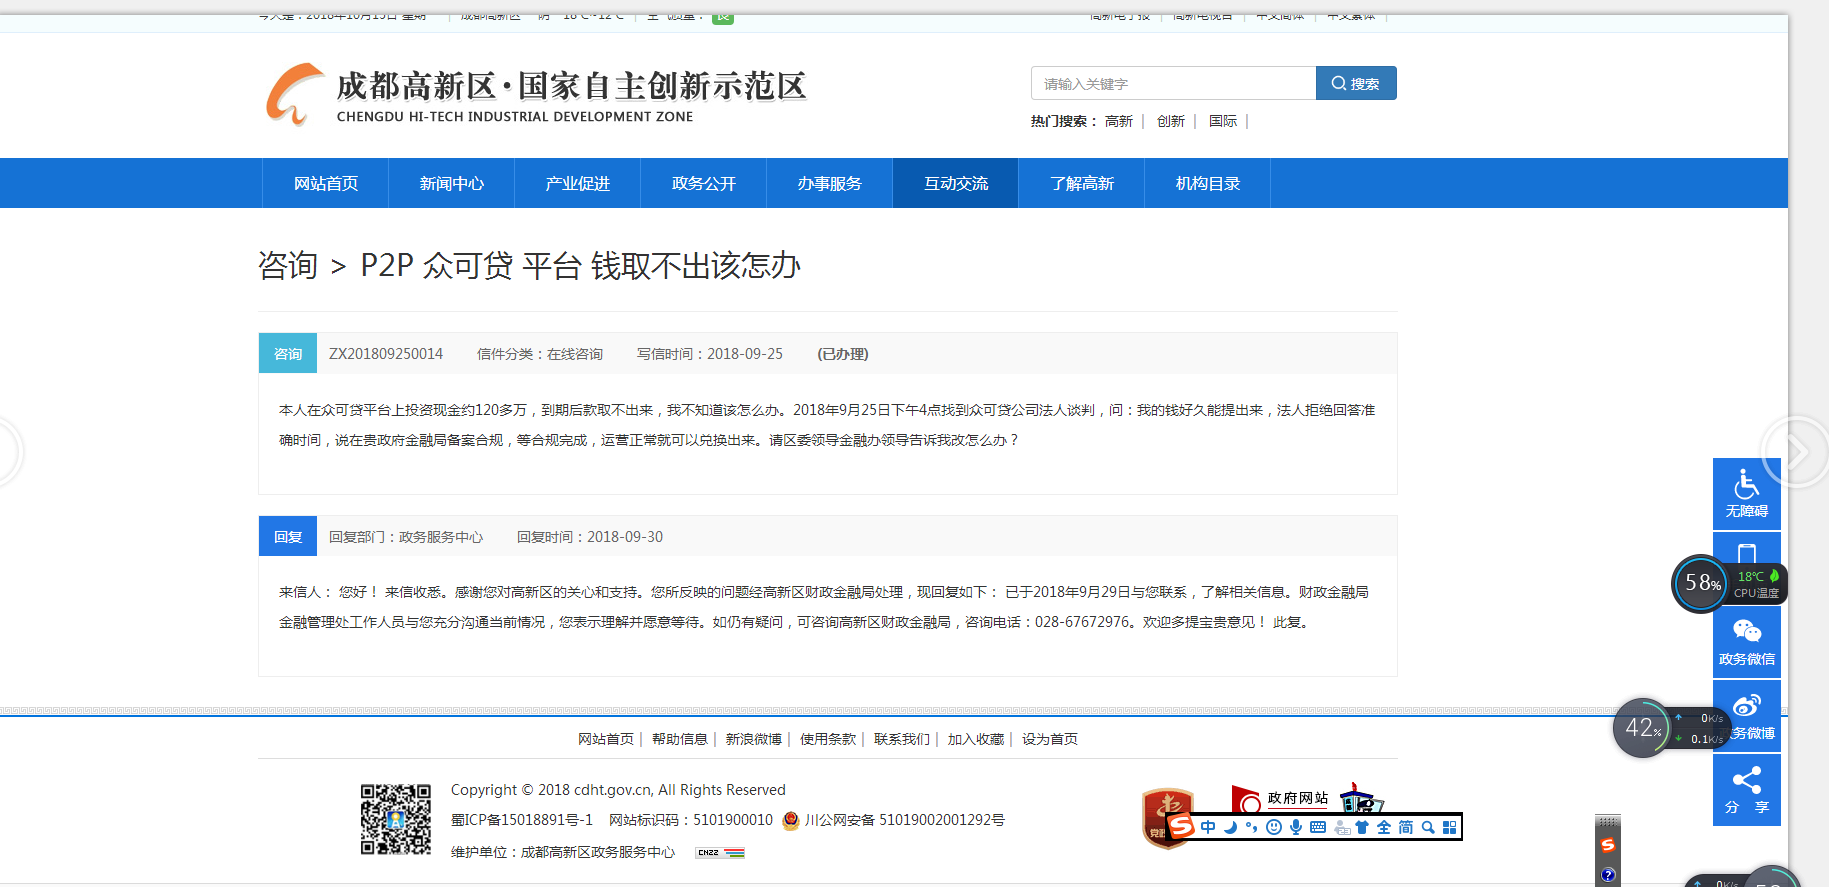Go to the 新闻中心 navigation tab
The height and width of the screenshot is (887, 1829).
(451, 183)
